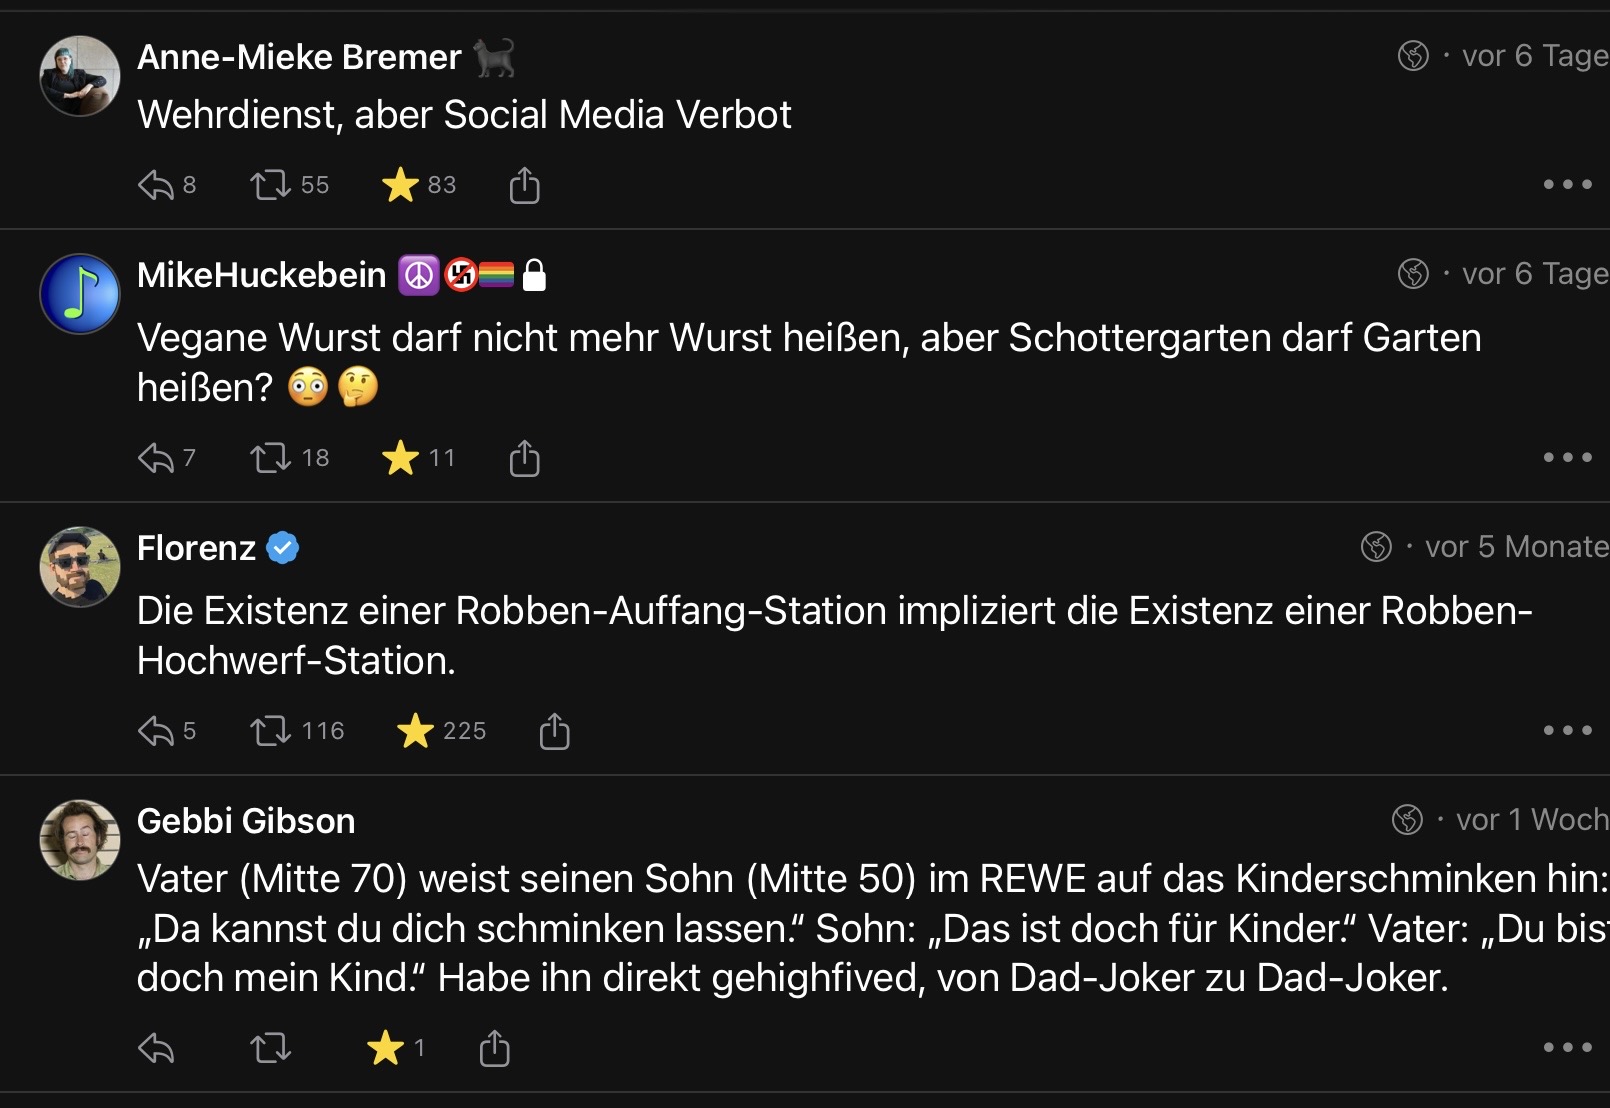Open Florenz's profile via display name
This screenshot has height=1108, width=1610.
pyautogui.click(x=196, y=548)
